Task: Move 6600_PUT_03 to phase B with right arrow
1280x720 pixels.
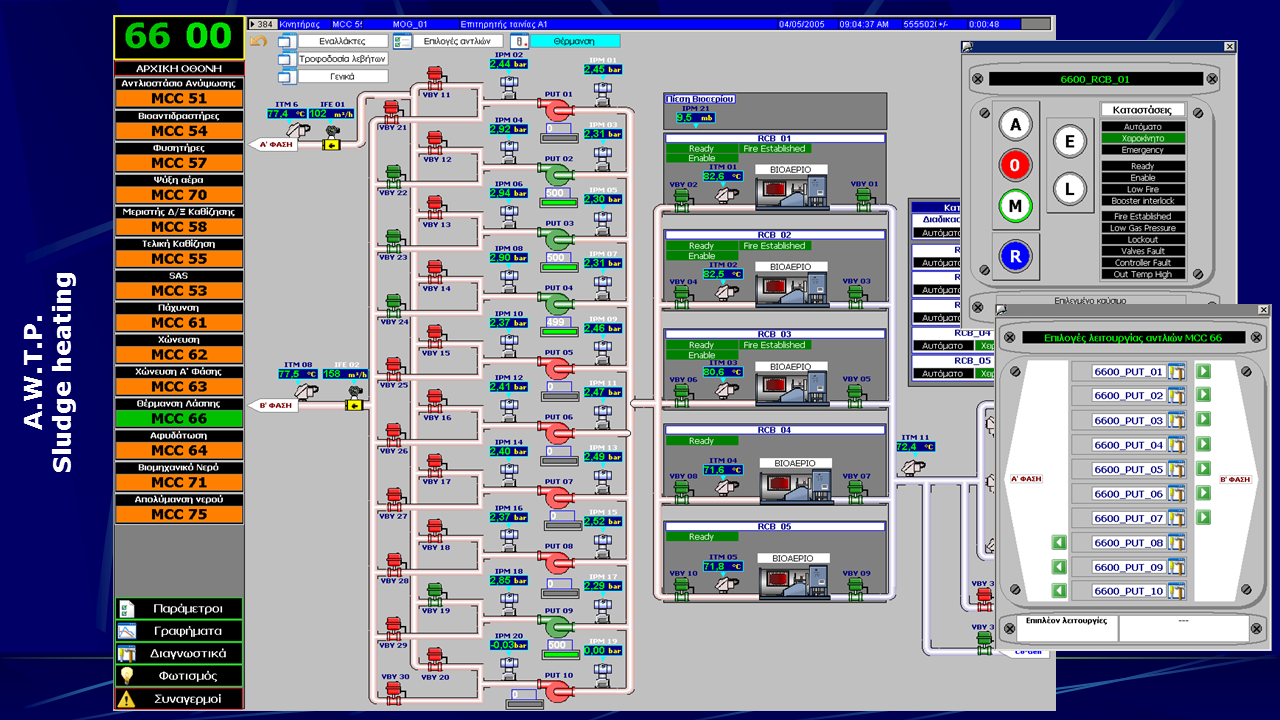Action: pyautogui.click(x=1203, y=420)
